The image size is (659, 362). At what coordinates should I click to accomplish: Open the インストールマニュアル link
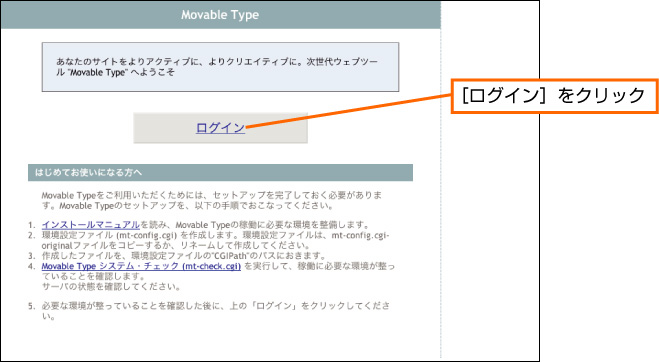pos(90,225)
